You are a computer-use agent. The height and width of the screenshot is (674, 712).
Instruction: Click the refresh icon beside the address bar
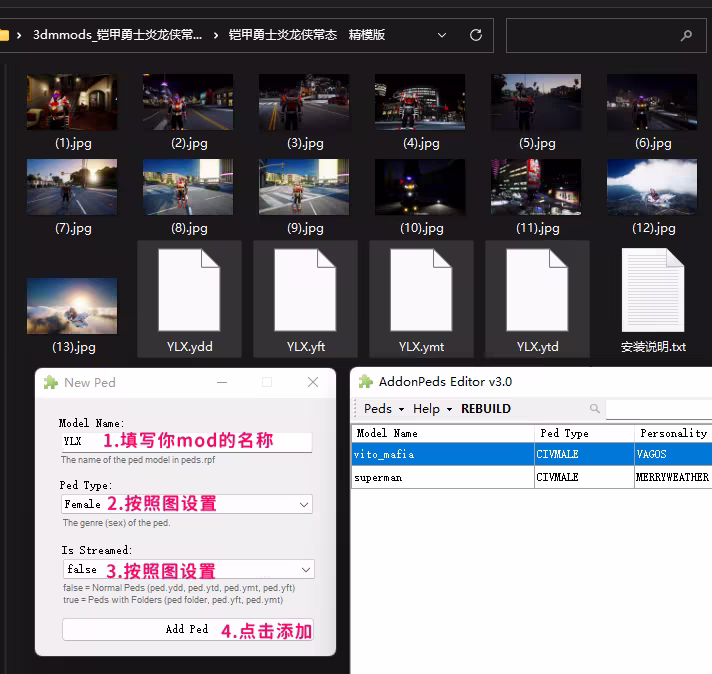(476, 35)
